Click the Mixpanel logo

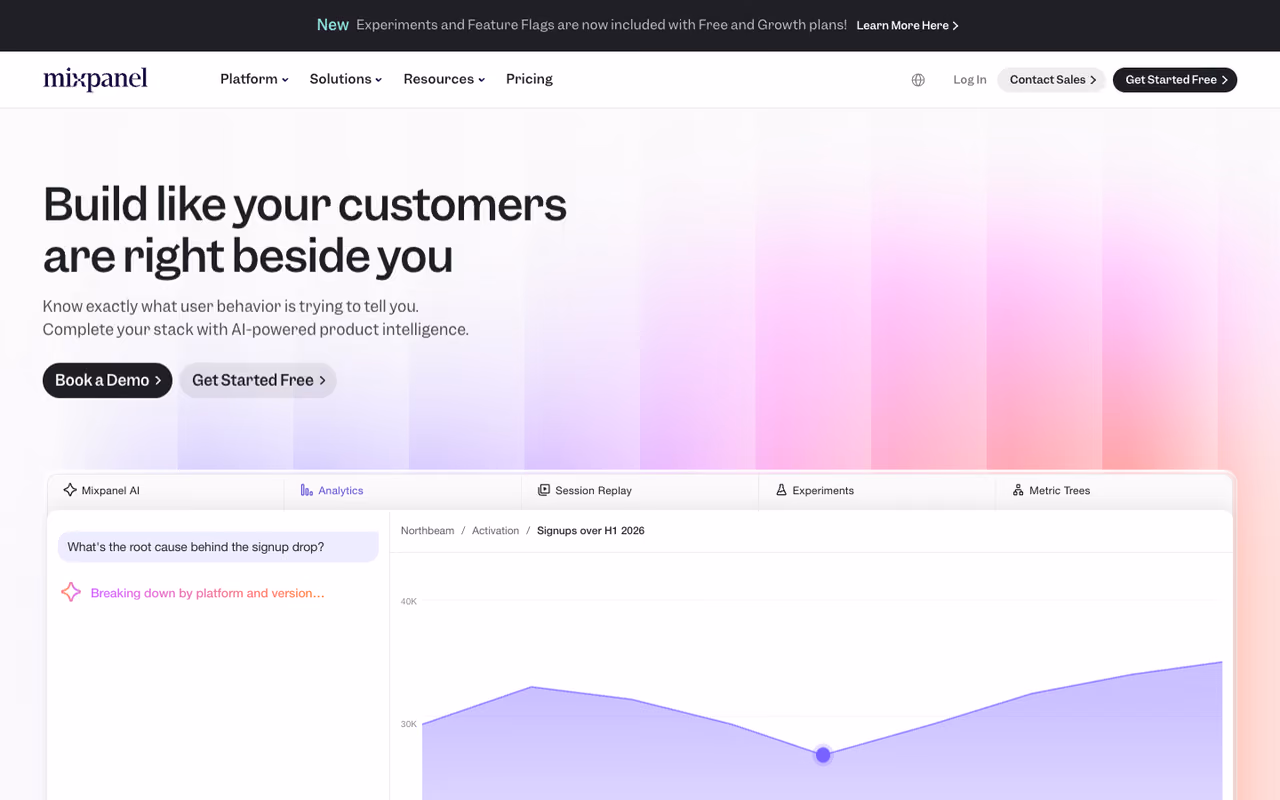(x=95, y=79)
